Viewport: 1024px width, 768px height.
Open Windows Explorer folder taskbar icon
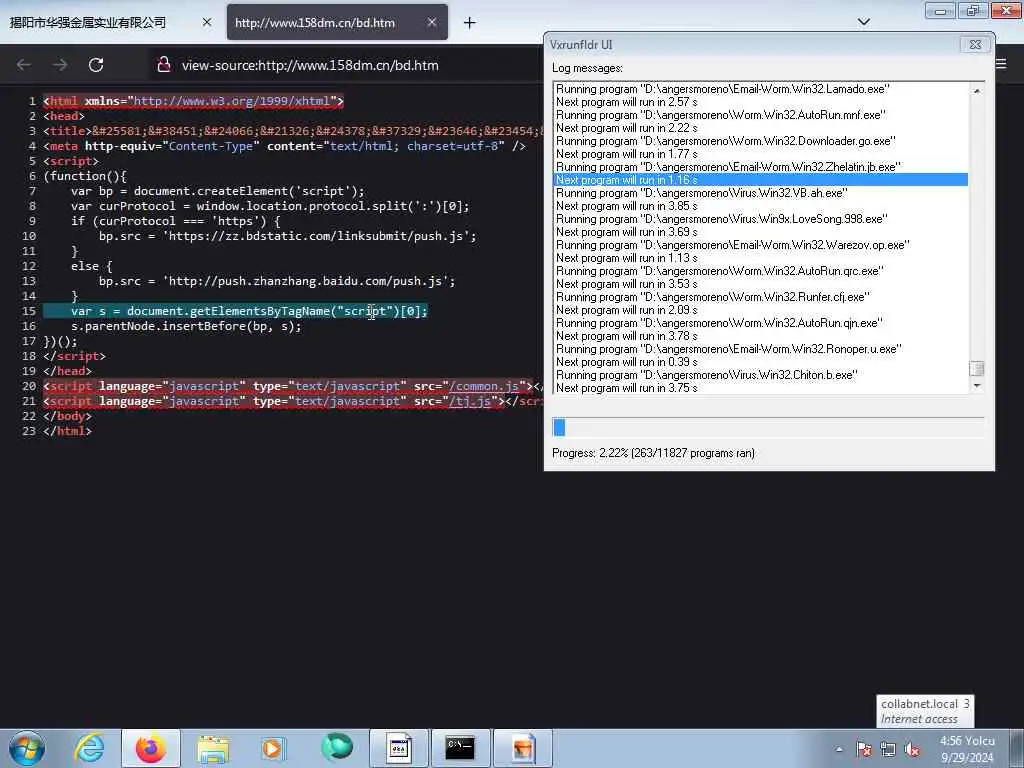coord(213,748)
